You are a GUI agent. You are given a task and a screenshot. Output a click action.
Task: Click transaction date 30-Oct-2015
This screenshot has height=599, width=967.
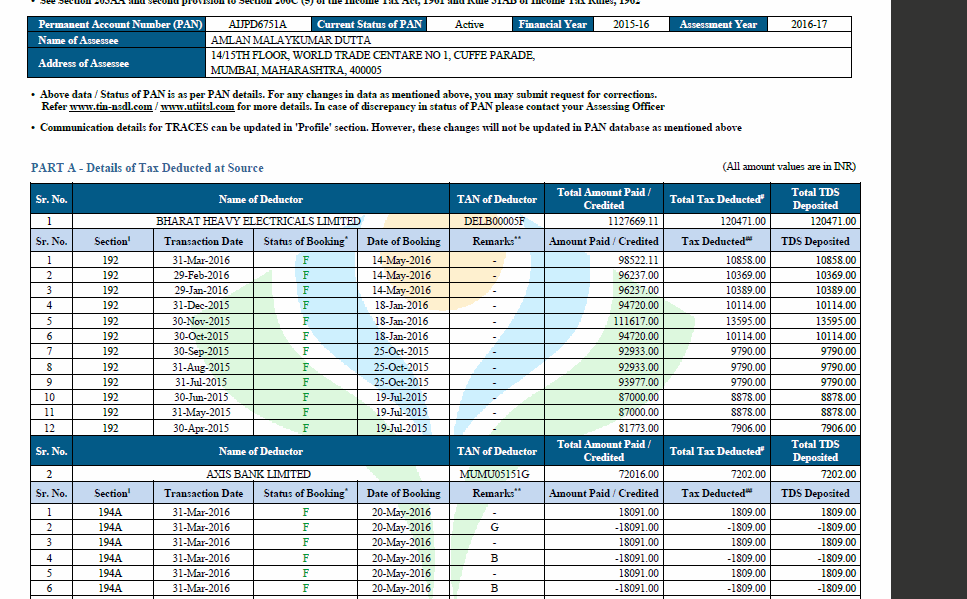tap(201, 336)
